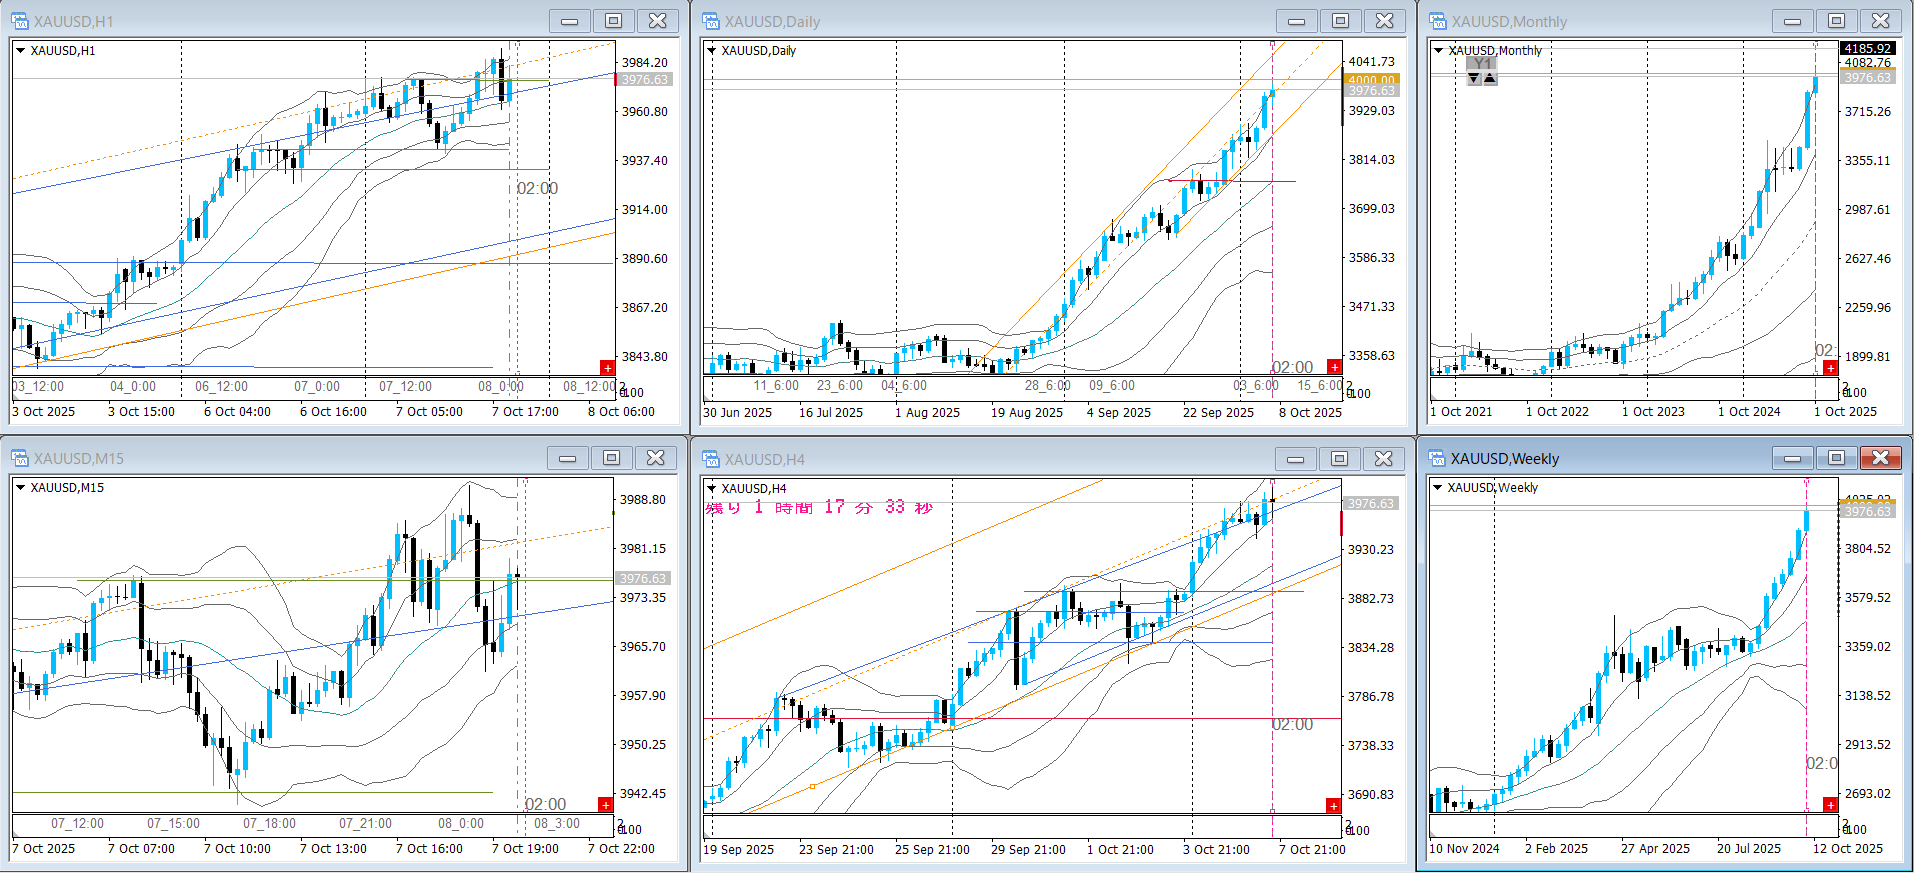Click the red plus icon on the H1 chart
Viewport: 1914px width, 873px height.
coord(606,367)
